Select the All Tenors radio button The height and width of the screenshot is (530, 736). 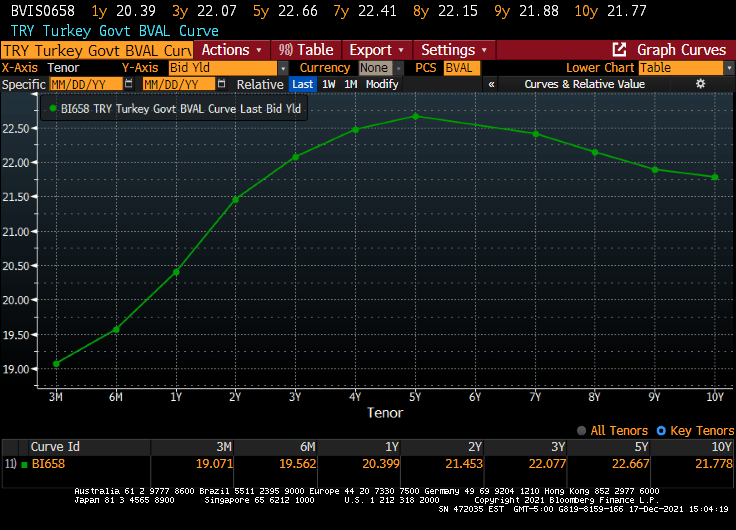pyautogui.click(x=581, y=430)
